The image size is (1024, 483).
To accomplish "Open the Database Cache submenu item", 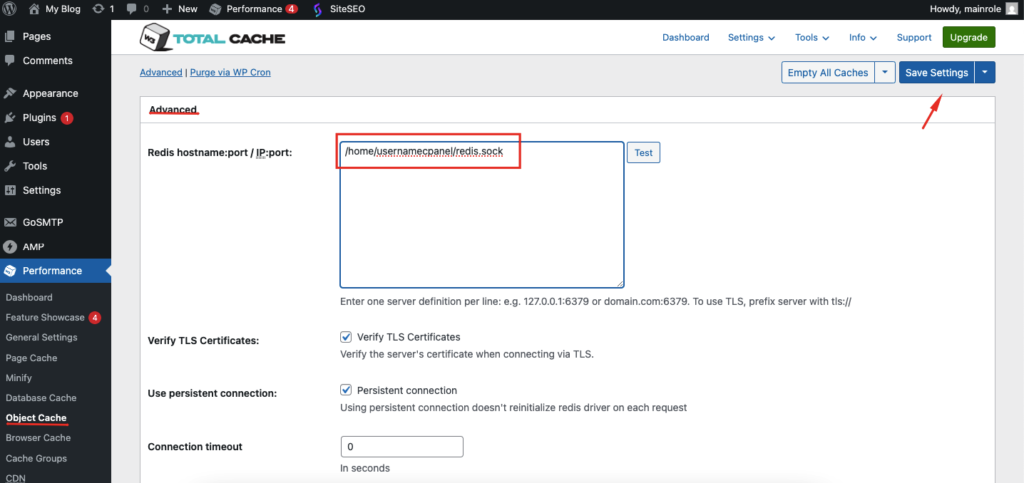I will click(40, 398).
